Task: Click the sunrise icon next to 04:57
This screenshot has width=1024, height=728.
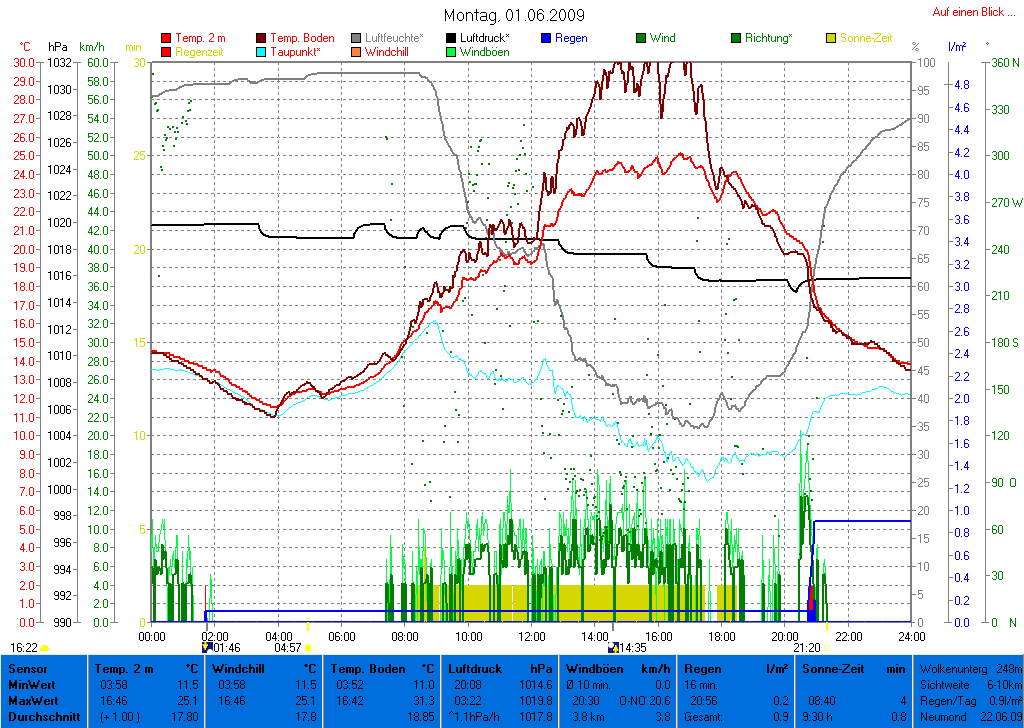Action: (x=309, y=648)
